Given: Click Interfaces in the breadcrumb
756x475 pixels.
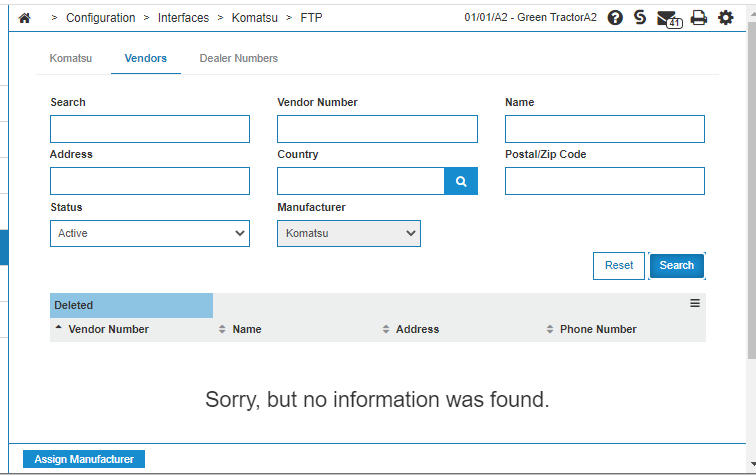Looking at the screenshot, I should click(183, 18).
